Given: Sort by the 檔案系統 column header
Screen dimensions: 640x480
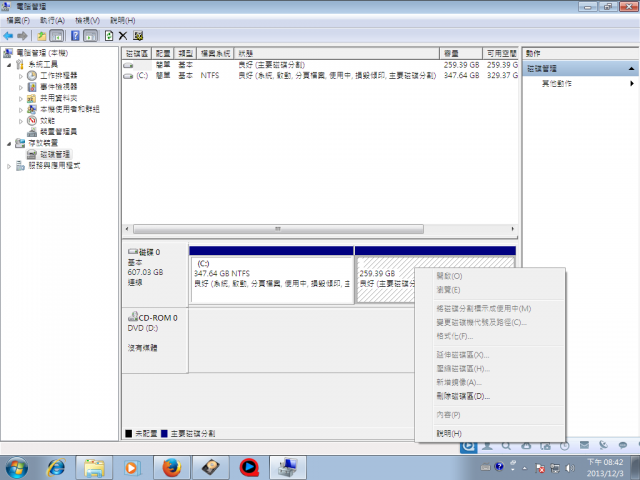Looking at the screenshot, I should click(216, 53).
